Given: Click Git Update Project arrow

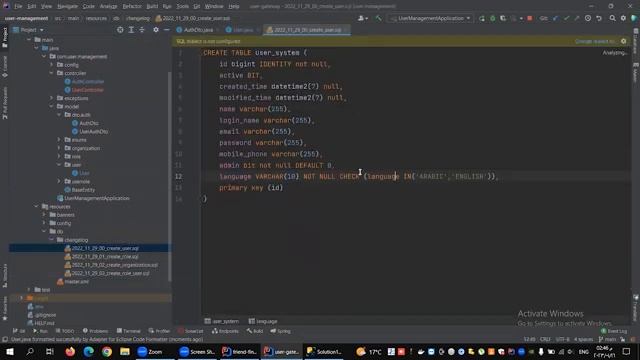Looking at the screenshot, I should click(x=556, y=18).
